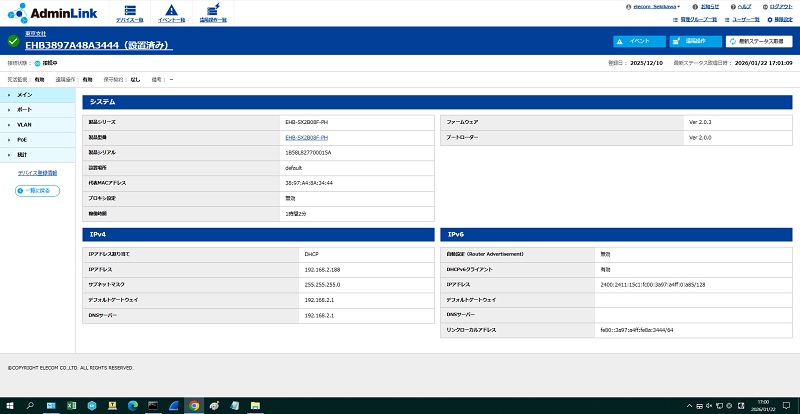Image resolution: width=800 pixels, height=414 pixels.
Task: Select the 統計 sidebar menu item
Action: tap(37, 155)
